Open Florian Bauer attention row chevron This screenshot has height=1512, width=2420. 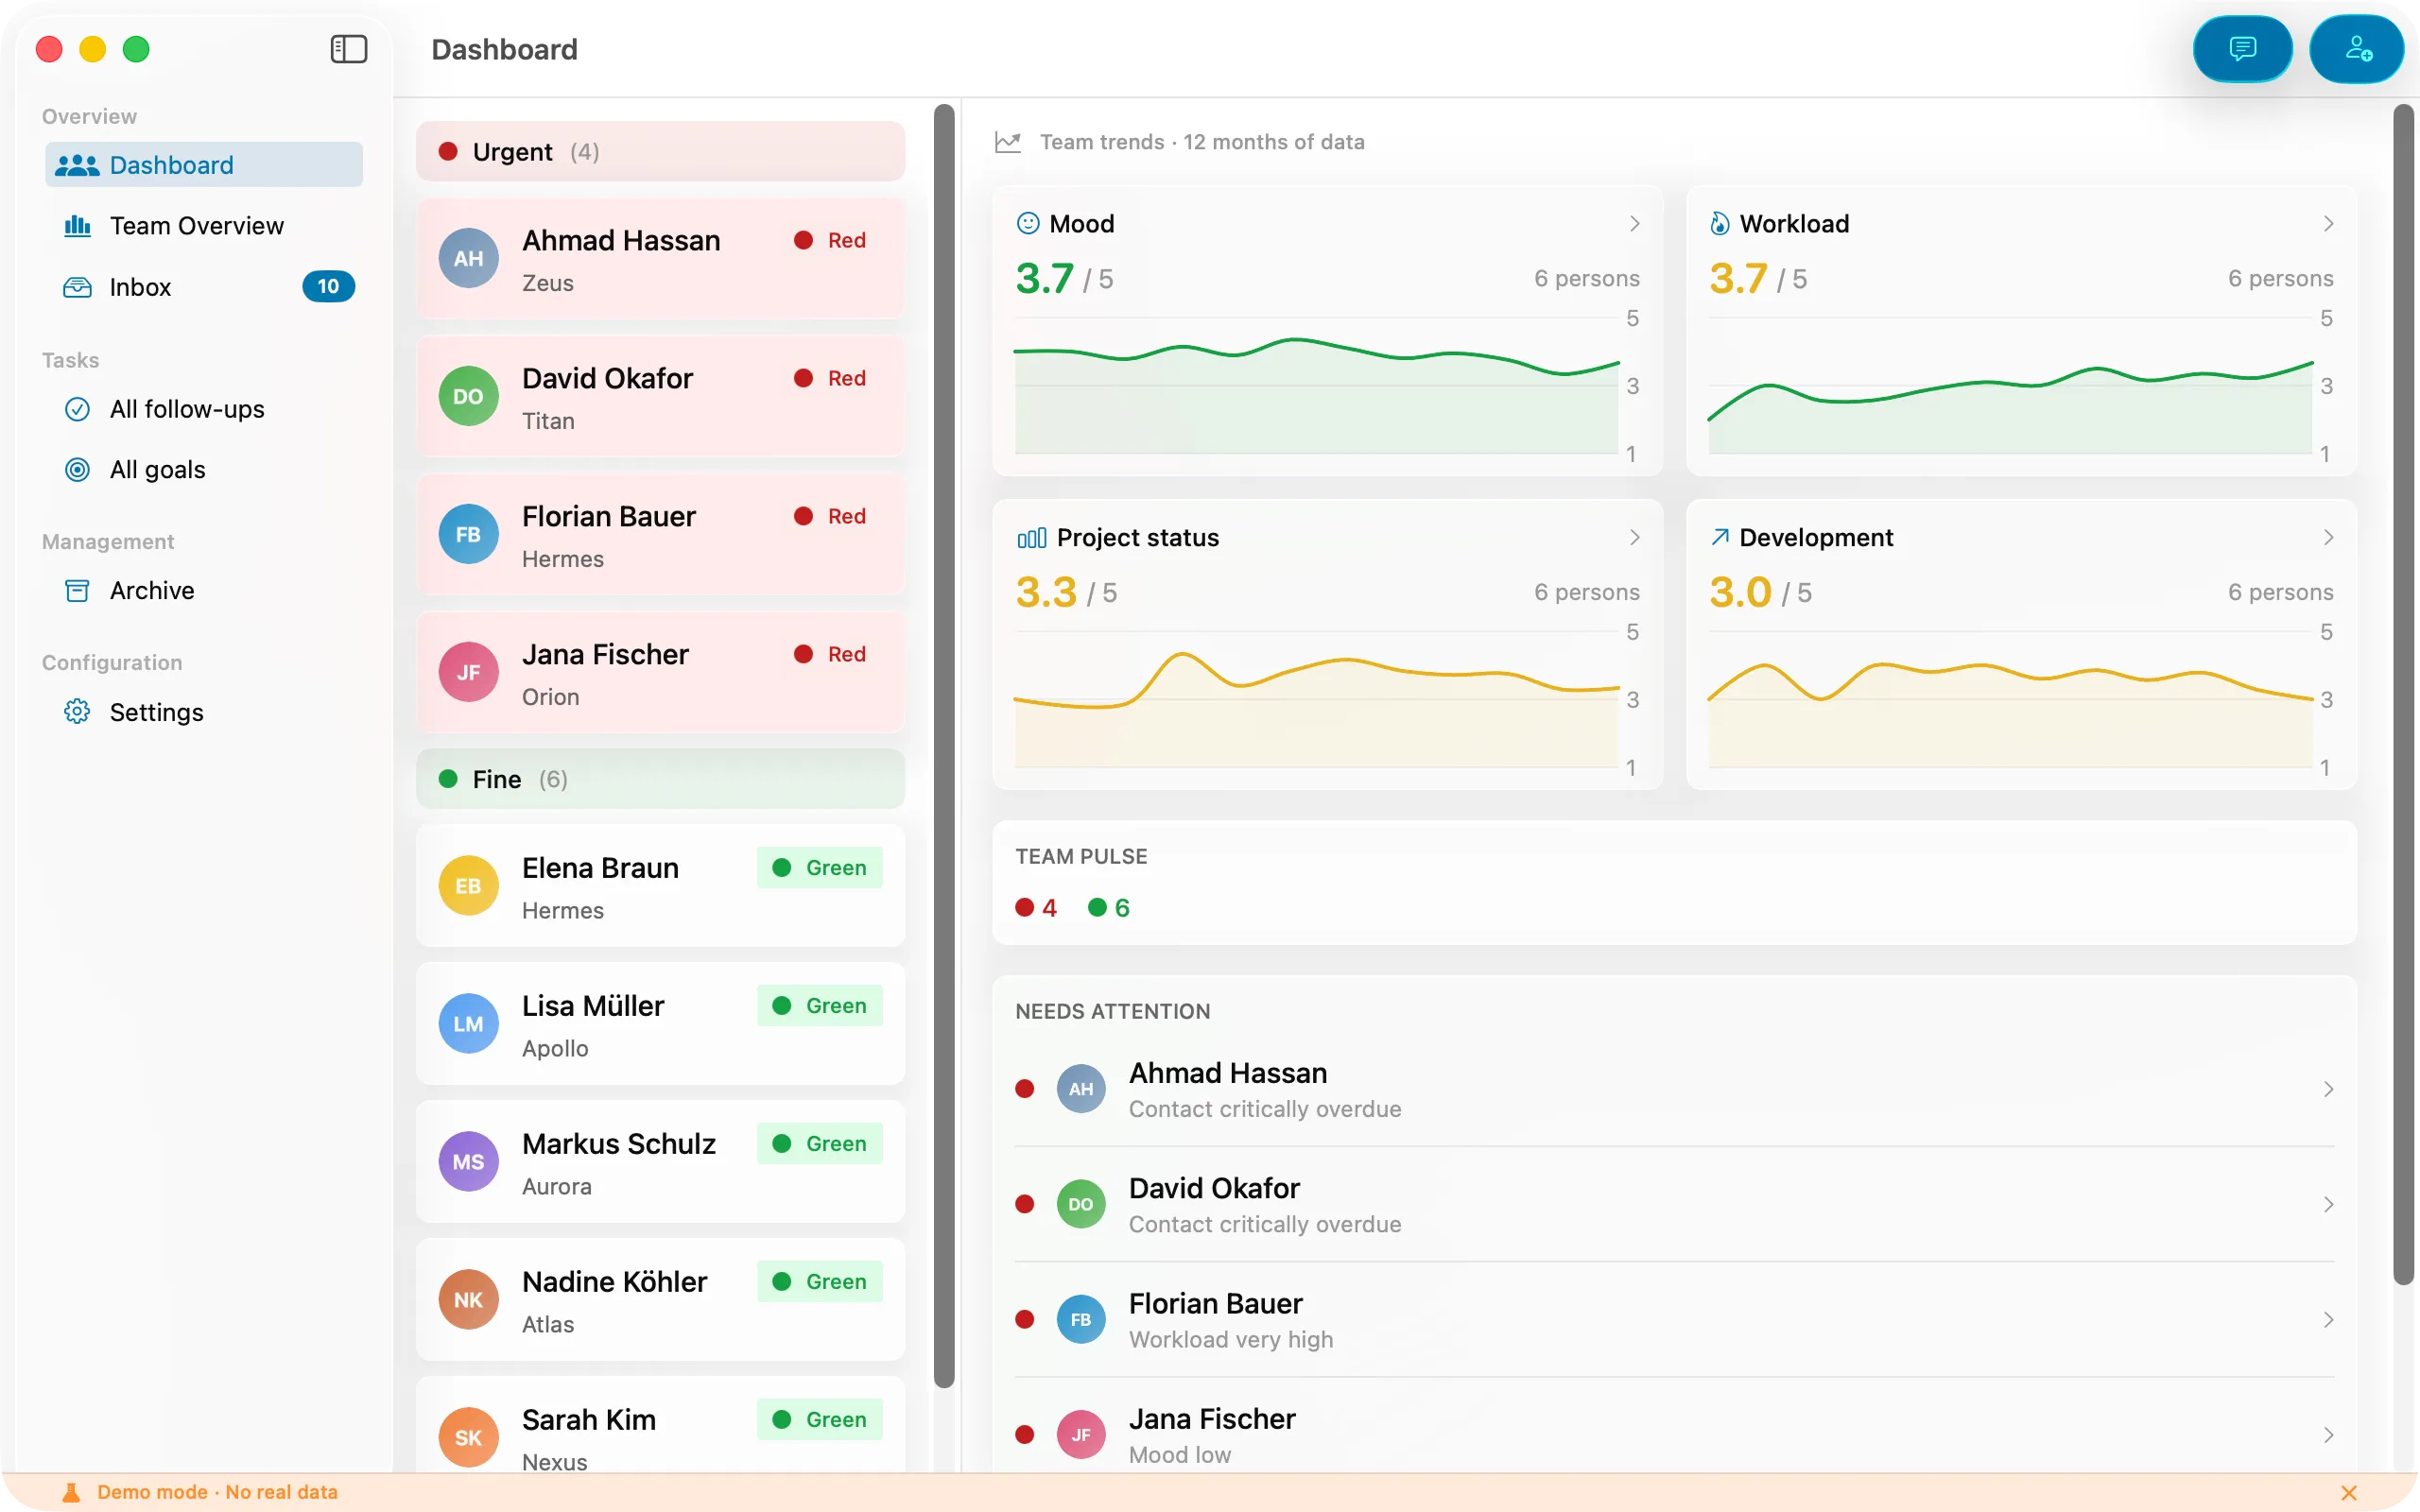(x=2328, y=1320)
